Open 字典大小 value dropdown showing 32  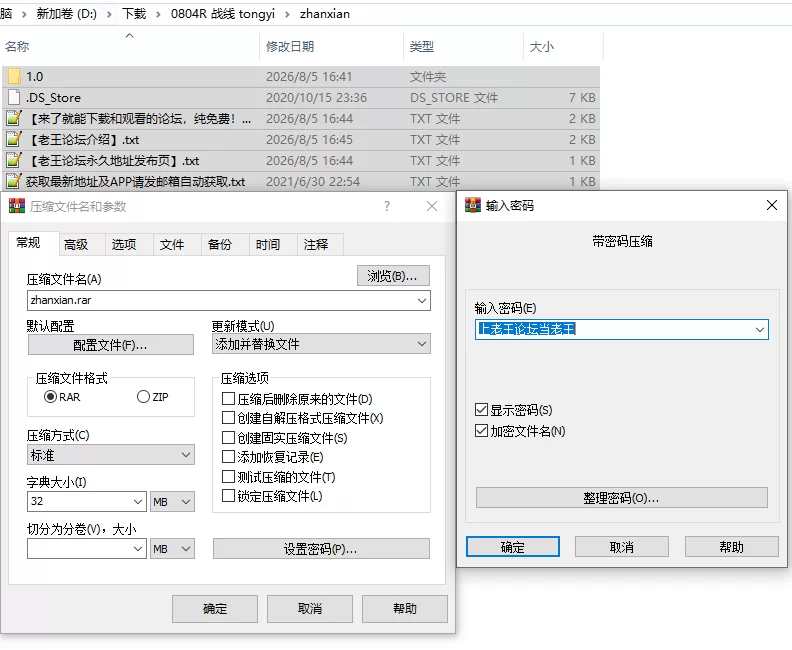click(x=138, y=502)
